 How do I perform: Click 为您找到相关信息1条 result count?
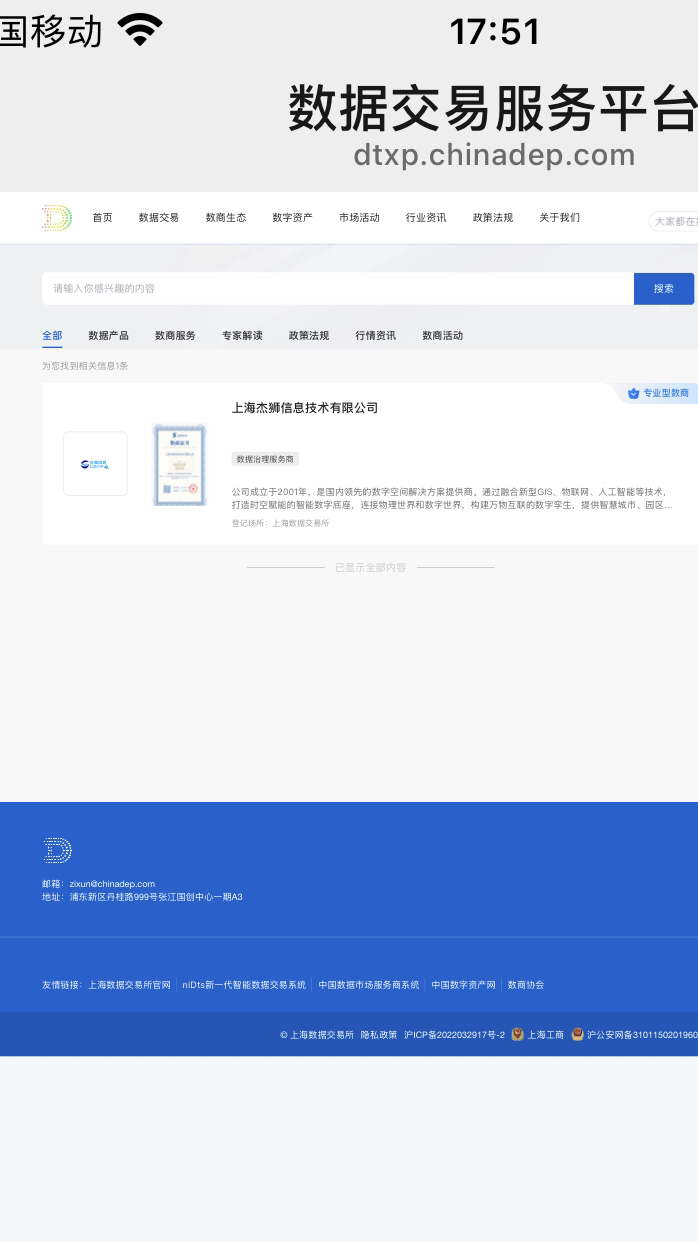pos(85,366)
